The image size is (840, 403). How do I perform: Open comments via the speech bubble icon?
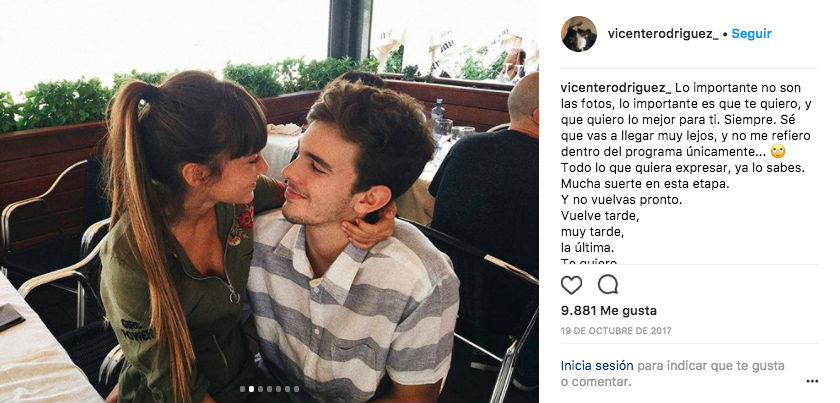(608, 284)
